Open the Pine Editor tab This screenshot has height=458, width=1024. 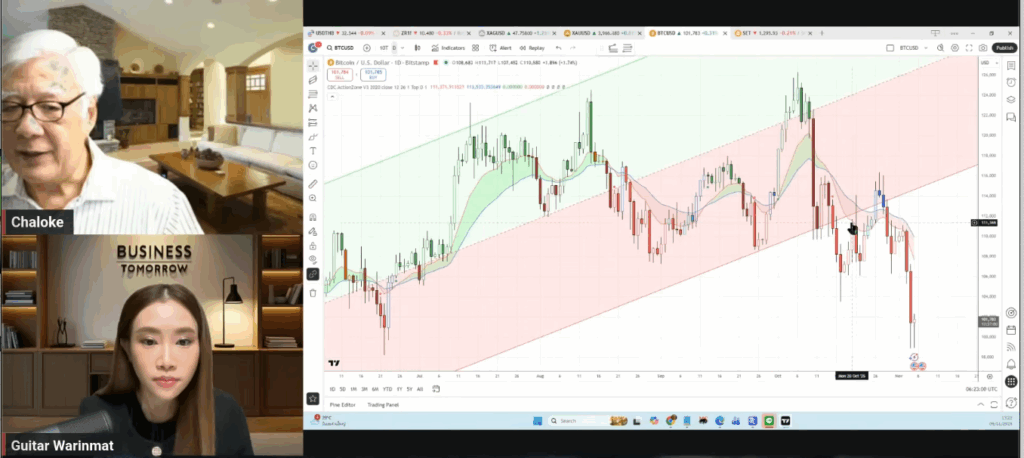point(342,404)
